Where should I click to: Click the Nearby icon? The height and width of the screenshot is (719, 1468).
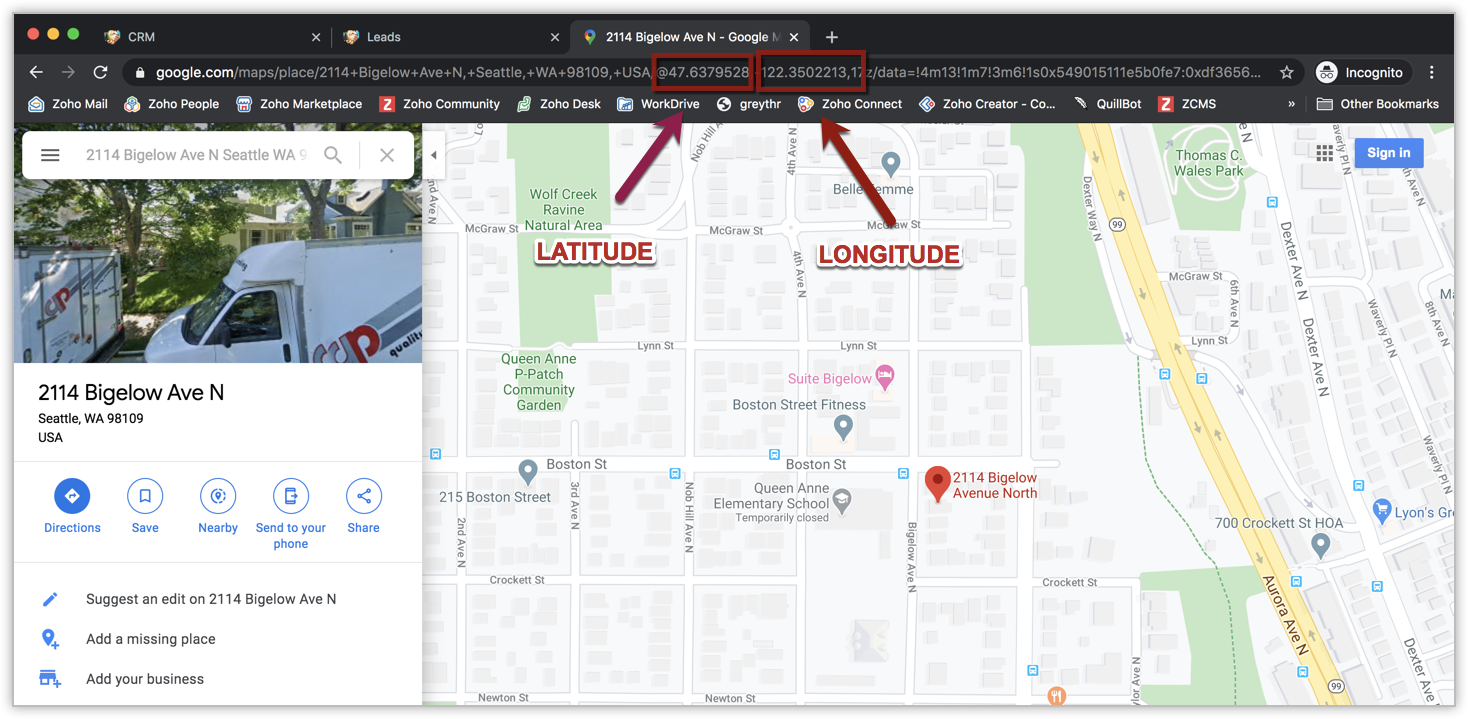(x=218, y=496)
